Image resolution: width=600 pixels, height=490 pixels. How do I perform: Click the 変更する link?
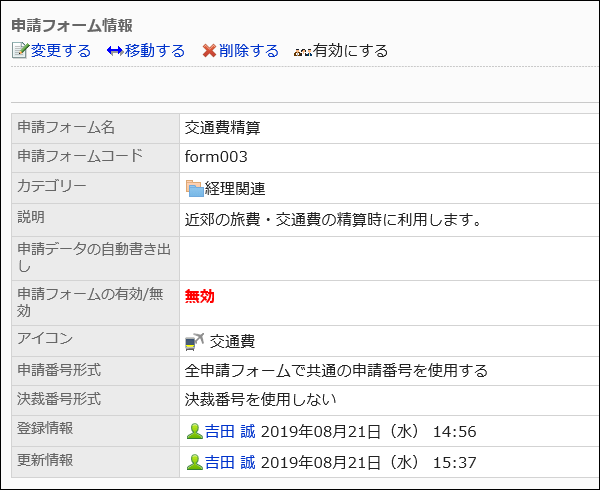point(60,50)
